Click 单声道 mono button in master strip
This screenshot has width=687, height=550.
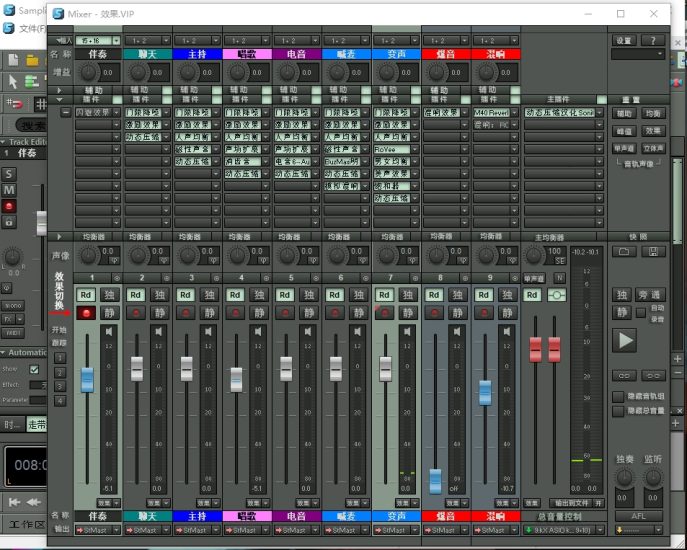click(534, 278)
